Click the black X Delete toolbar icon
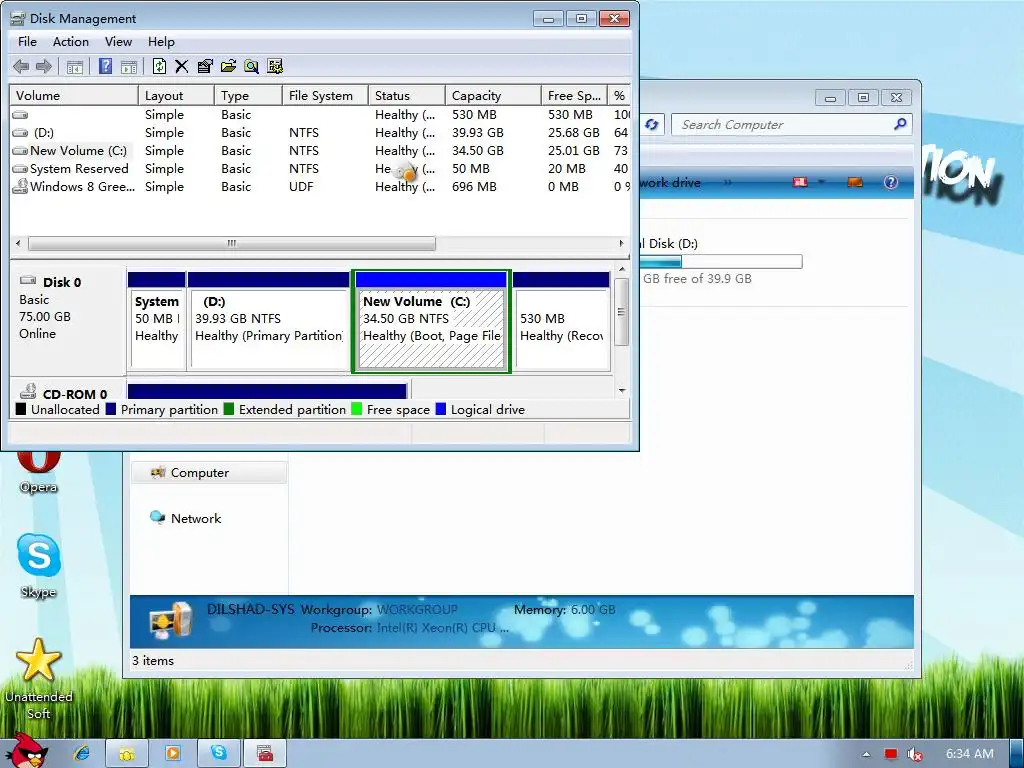 coord(182,66)
